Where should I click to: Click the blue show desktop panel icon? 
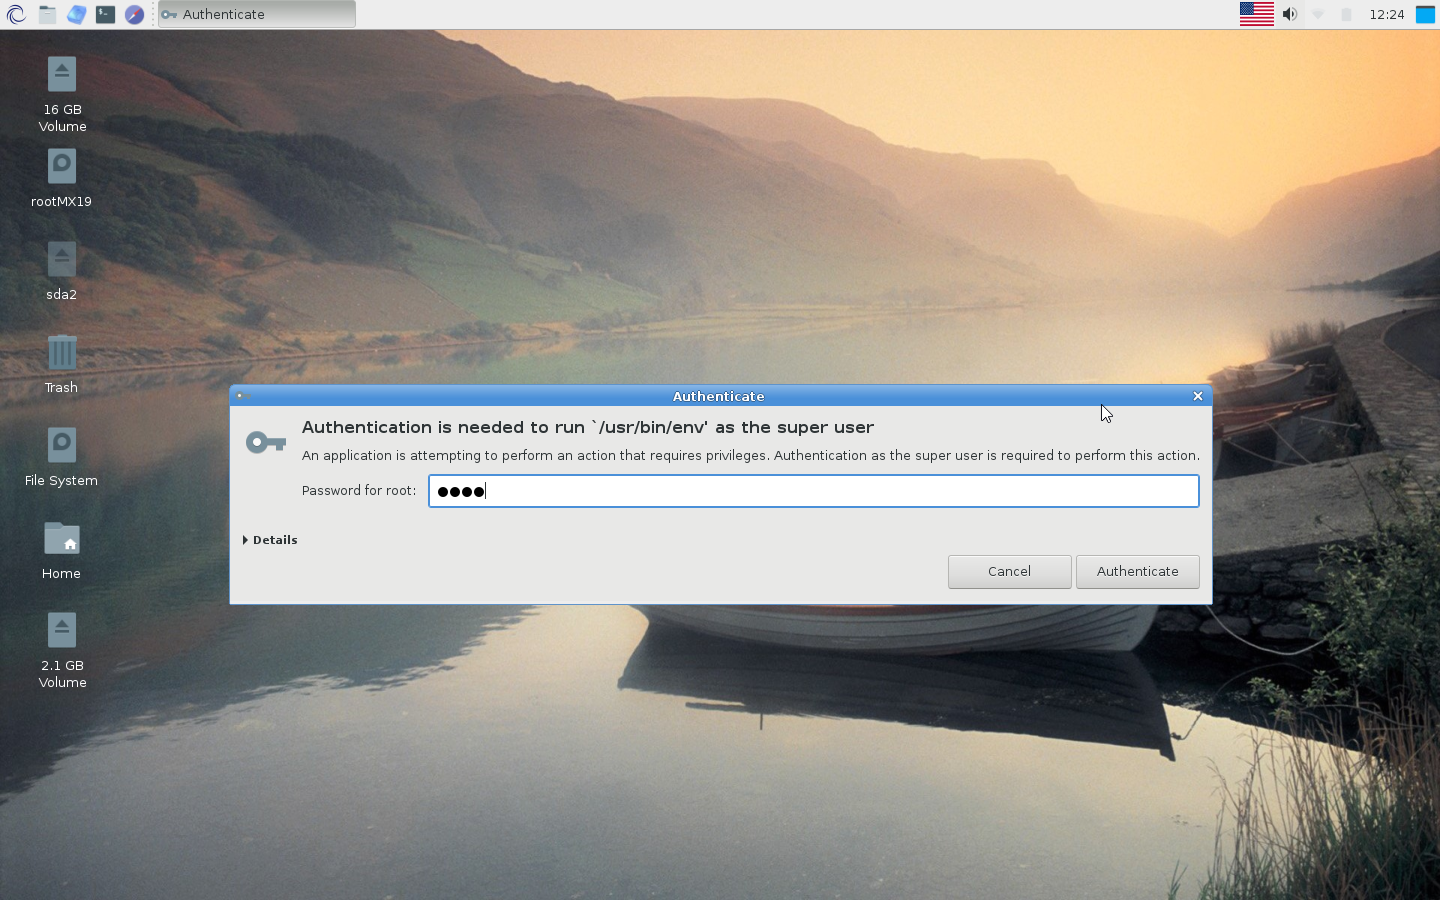point(1425,14)
